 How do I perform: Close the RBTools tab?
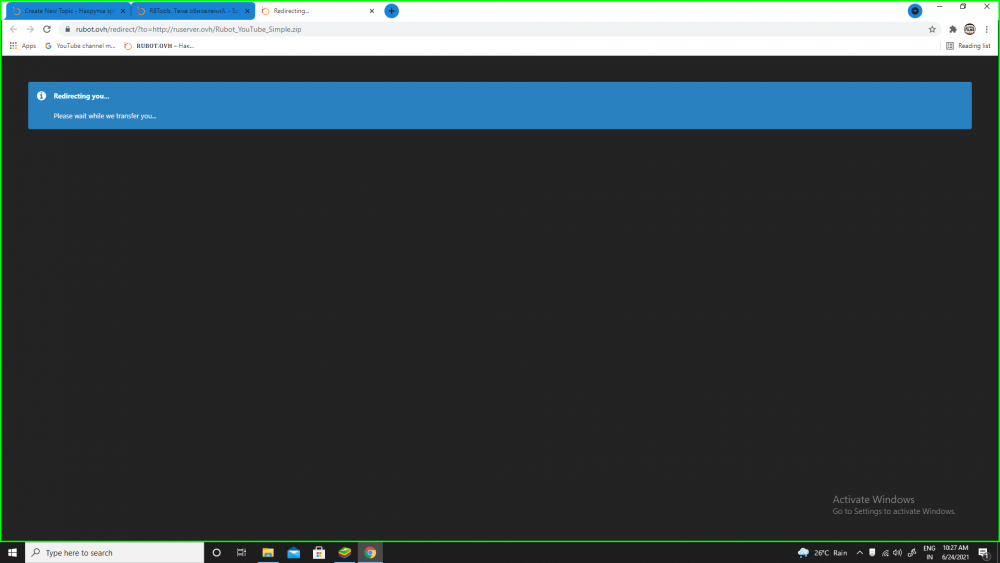[247, 11]
